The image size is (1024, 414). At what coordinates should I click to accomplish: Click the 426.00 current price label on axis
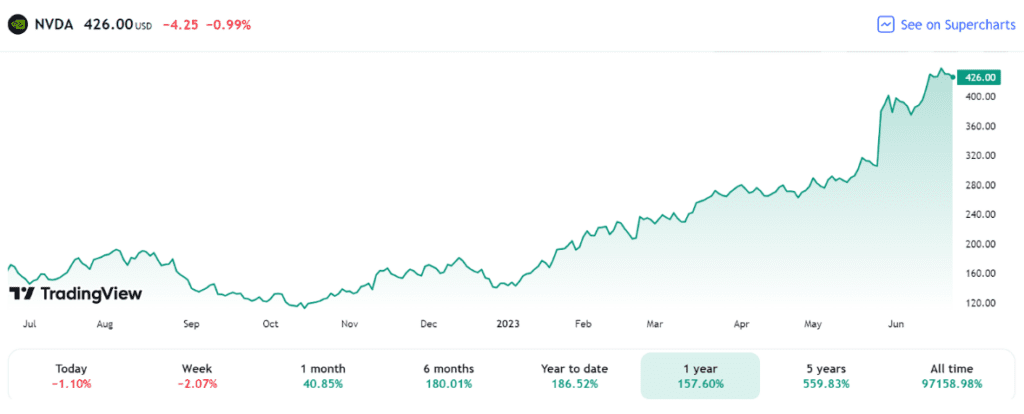click(x=977, y=77)
